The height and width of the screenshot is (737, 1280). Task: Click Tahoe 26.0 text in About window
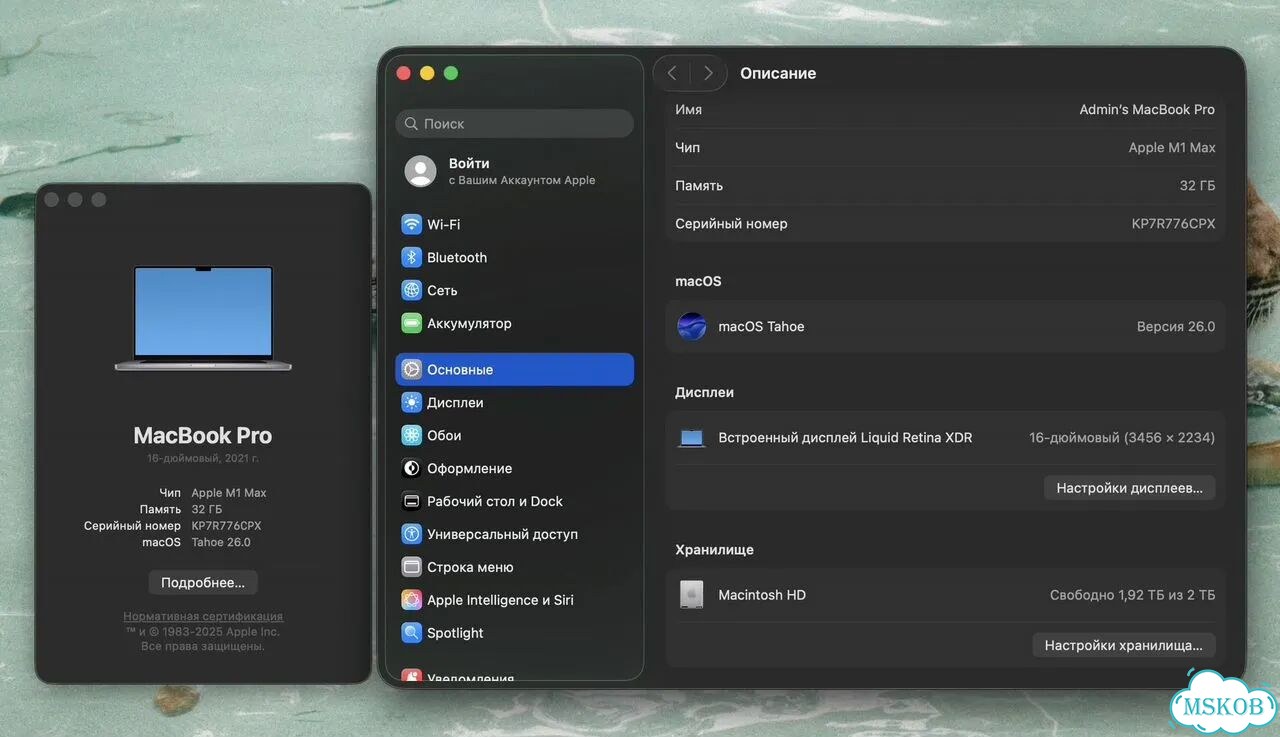point(221,542)
